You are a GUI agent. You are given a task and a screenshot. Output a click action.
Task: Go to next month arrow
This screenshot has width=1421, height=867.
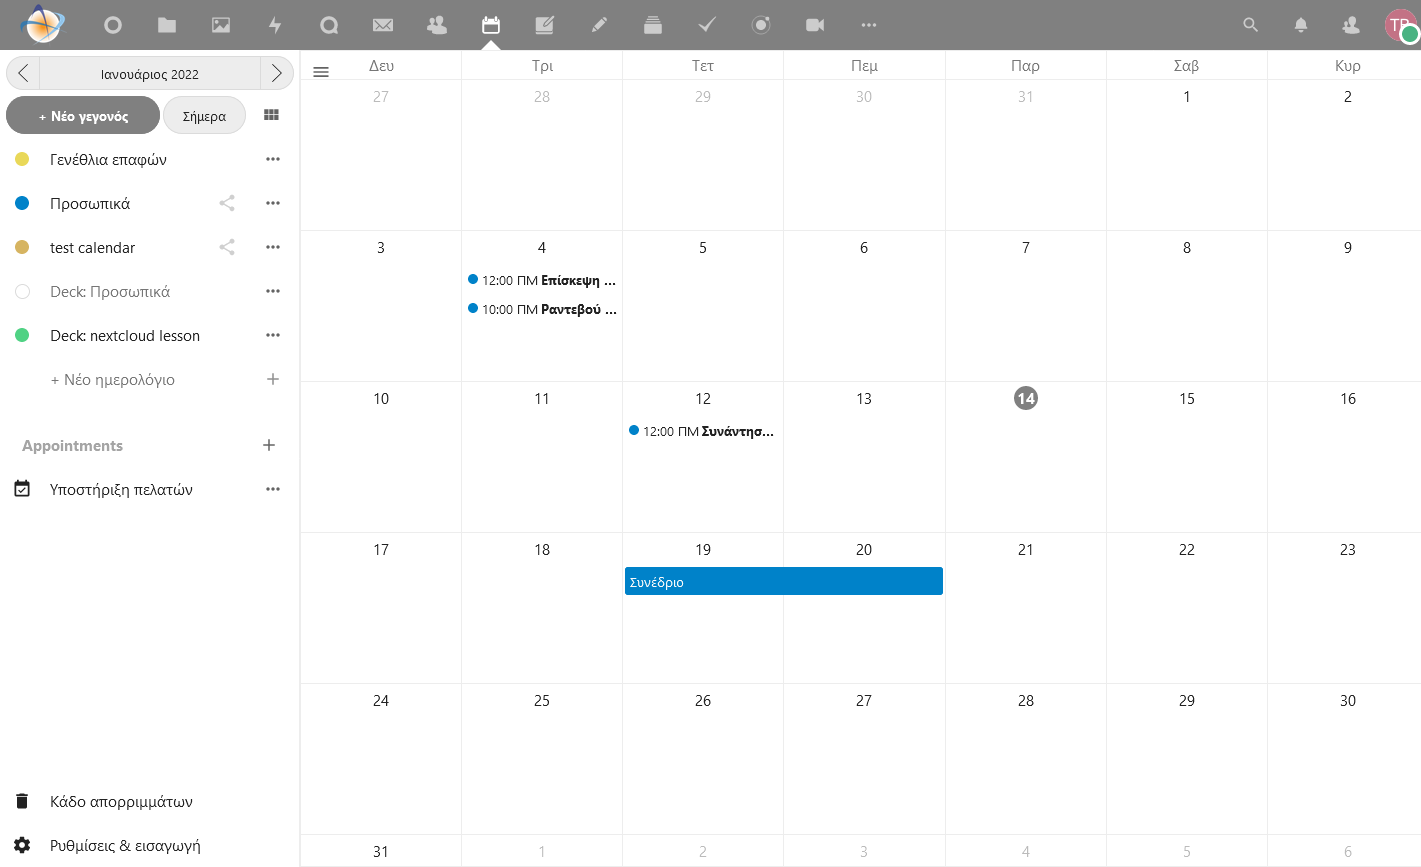tap(277, 73)
